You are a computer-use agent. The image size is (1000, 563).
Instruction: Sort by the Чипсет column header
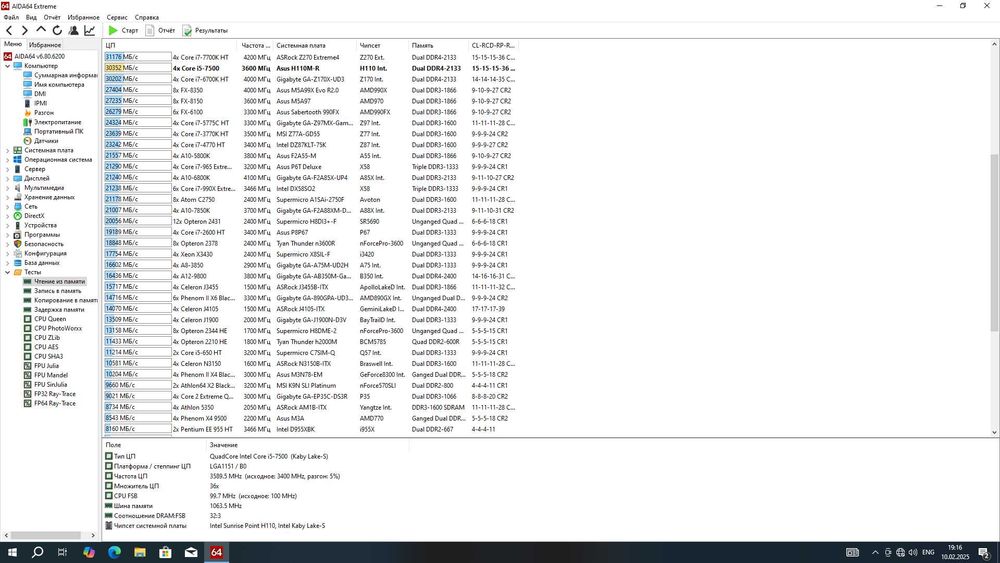[382, 45]
